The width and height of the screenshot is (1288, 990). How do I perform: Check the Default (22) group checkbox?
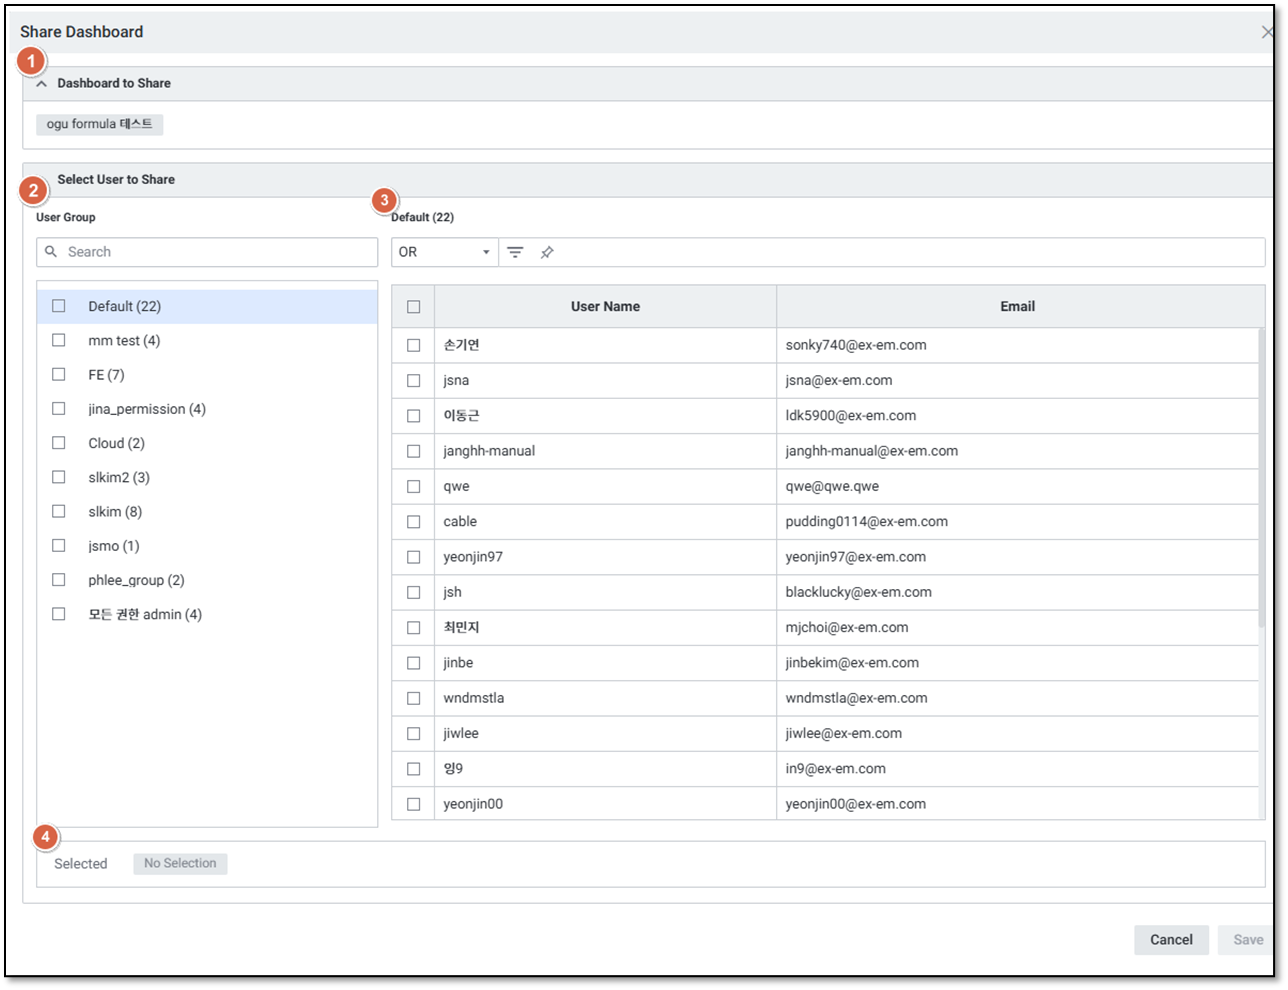coord(59,306)
